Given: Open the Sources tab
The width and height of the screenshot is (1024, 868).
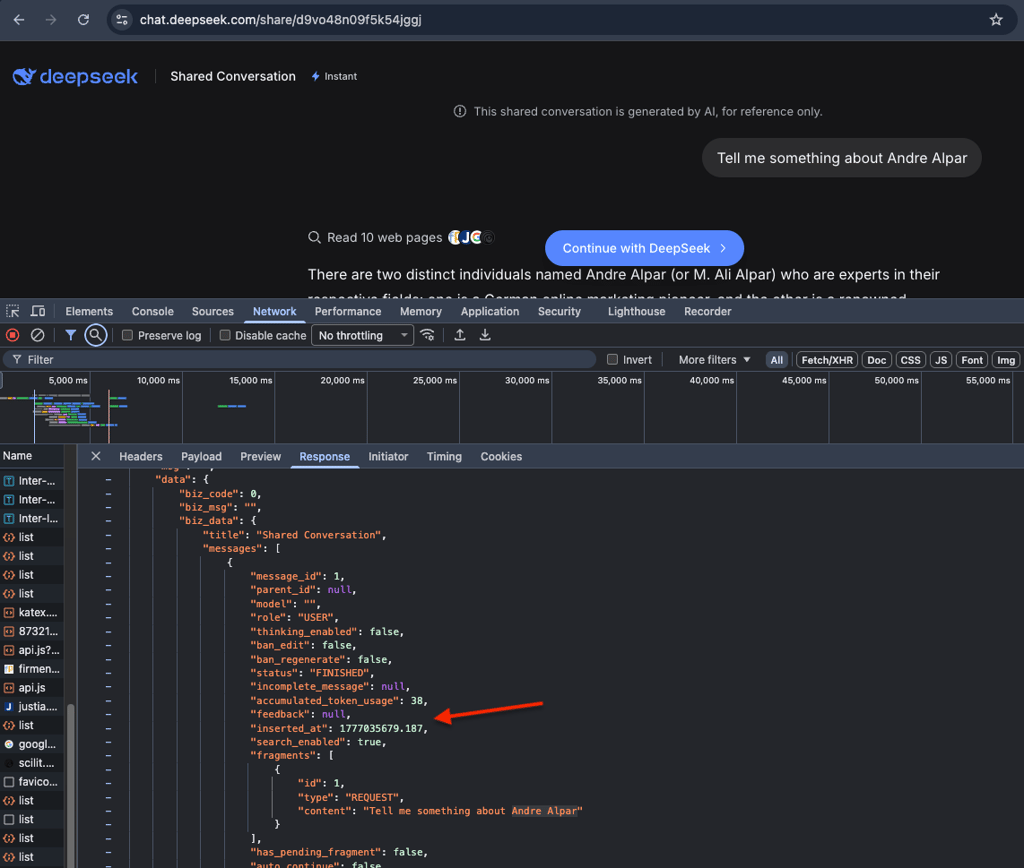Looking at the screenshot, I should (x=212, y=312).
